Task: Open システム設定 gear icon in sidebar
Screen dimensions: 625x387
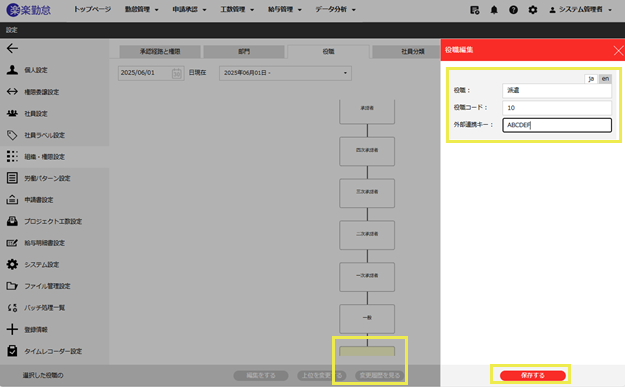Action: tap(12, 264)
